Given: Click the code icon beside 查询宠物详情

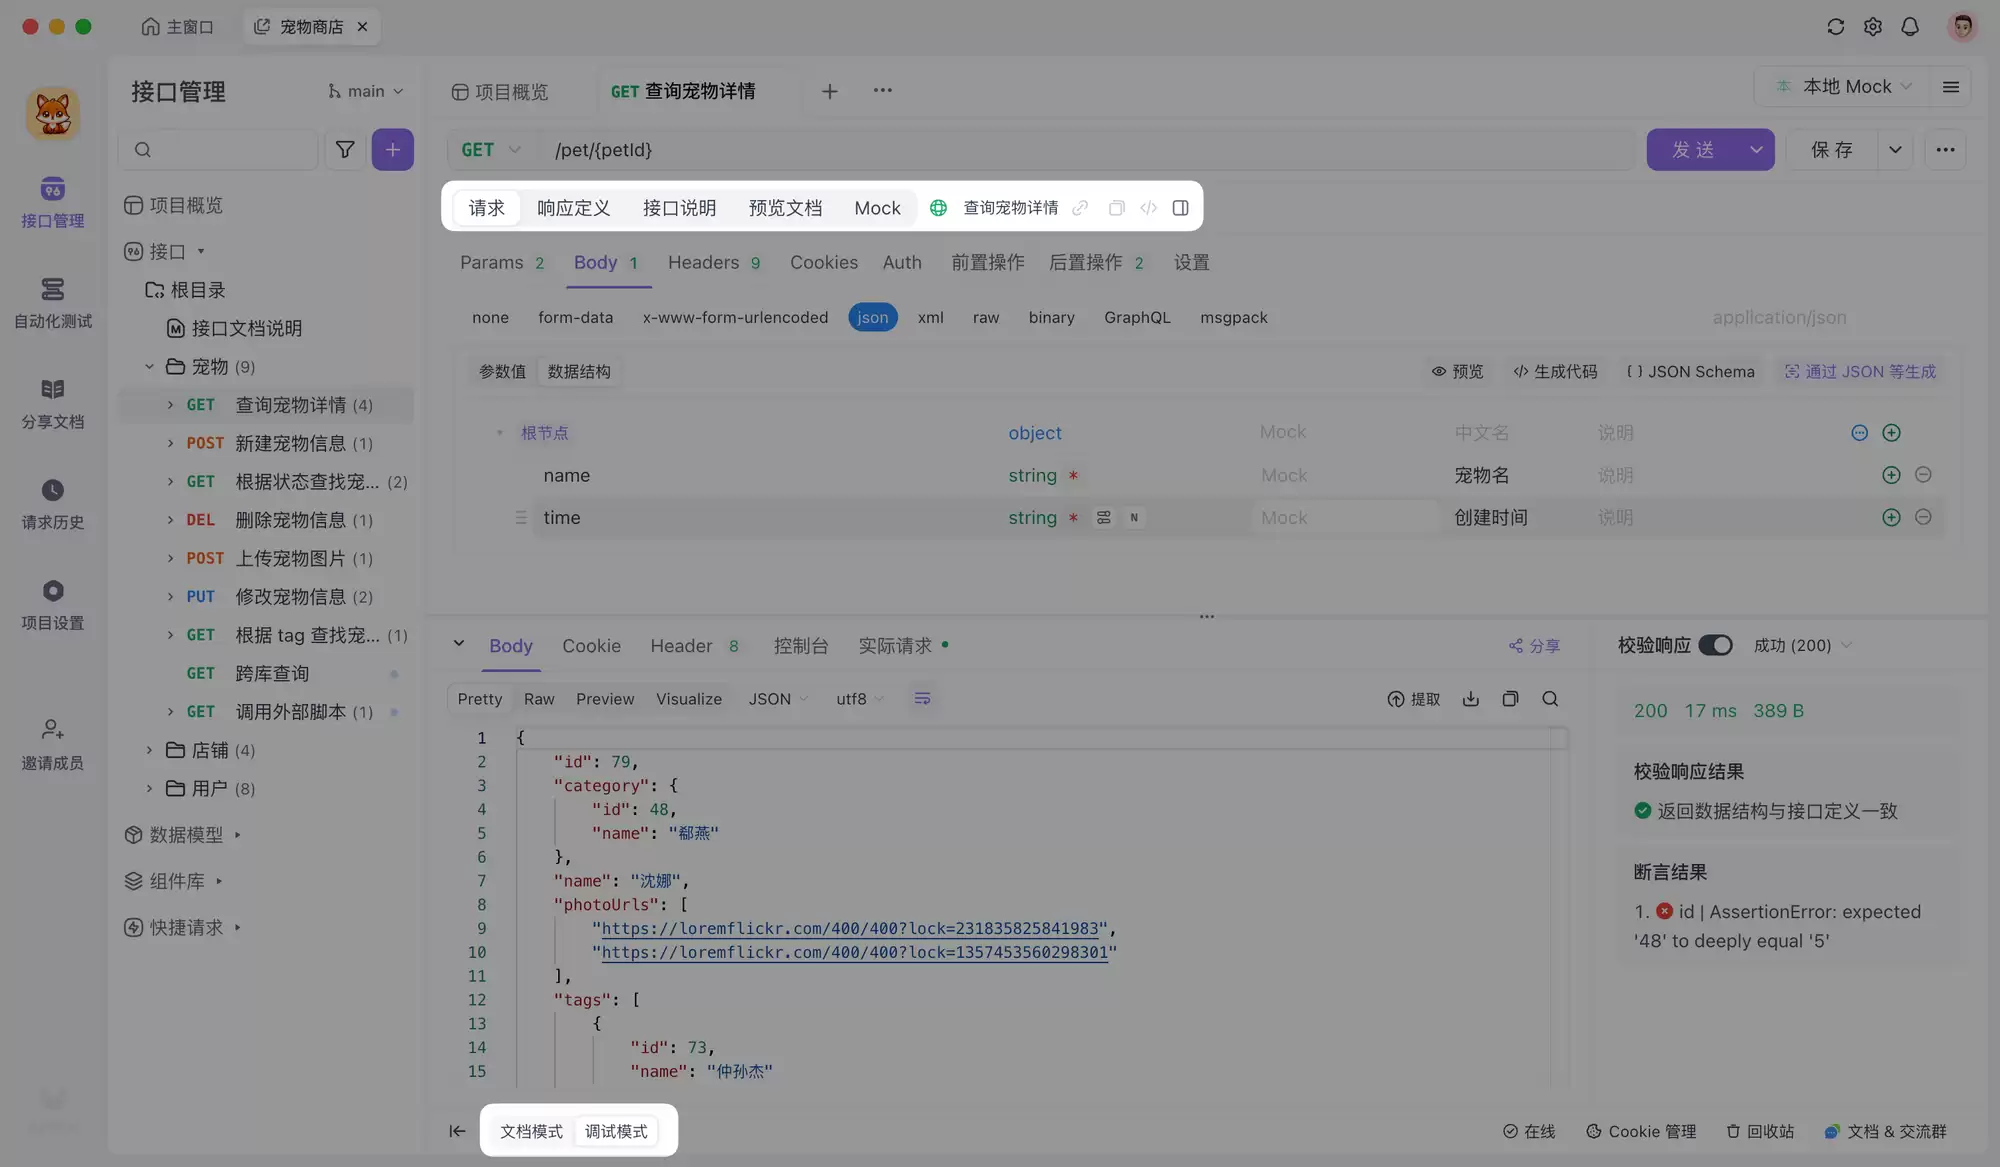Looking at the screenshot, I should pos(1148,208).
